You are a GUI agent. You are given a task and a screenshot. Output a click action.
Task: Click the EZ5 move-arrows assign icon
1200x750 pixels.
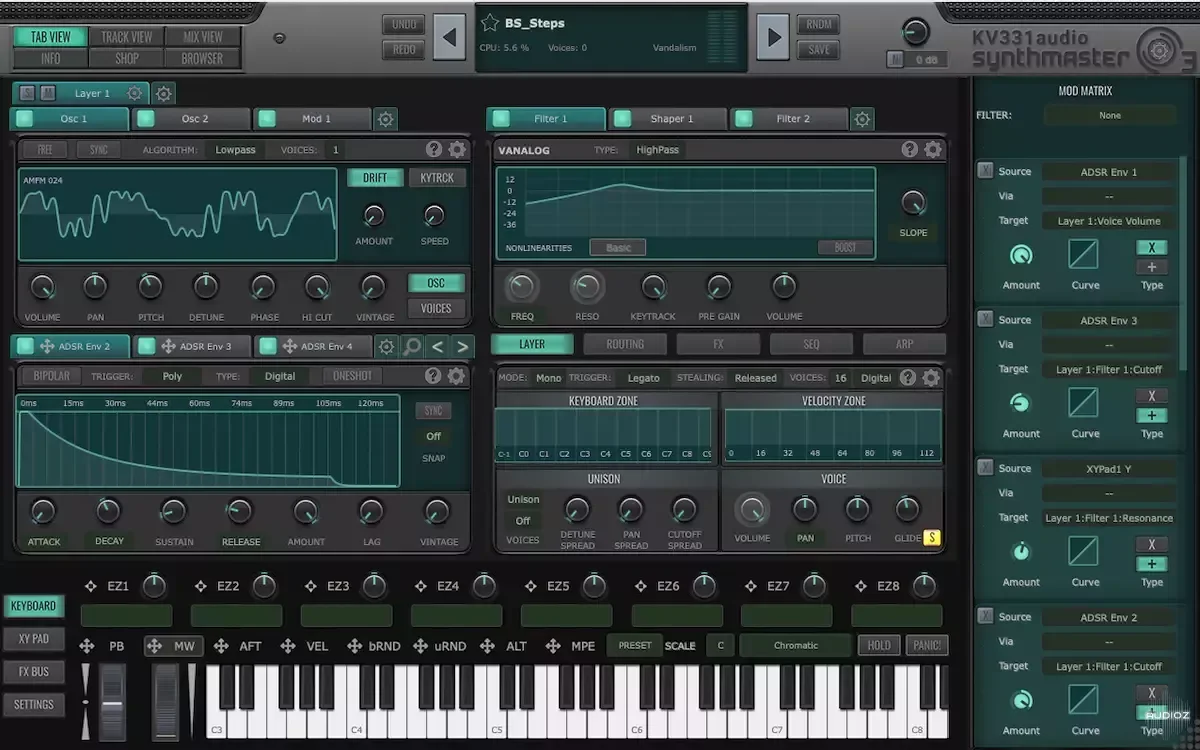[531, 586]
